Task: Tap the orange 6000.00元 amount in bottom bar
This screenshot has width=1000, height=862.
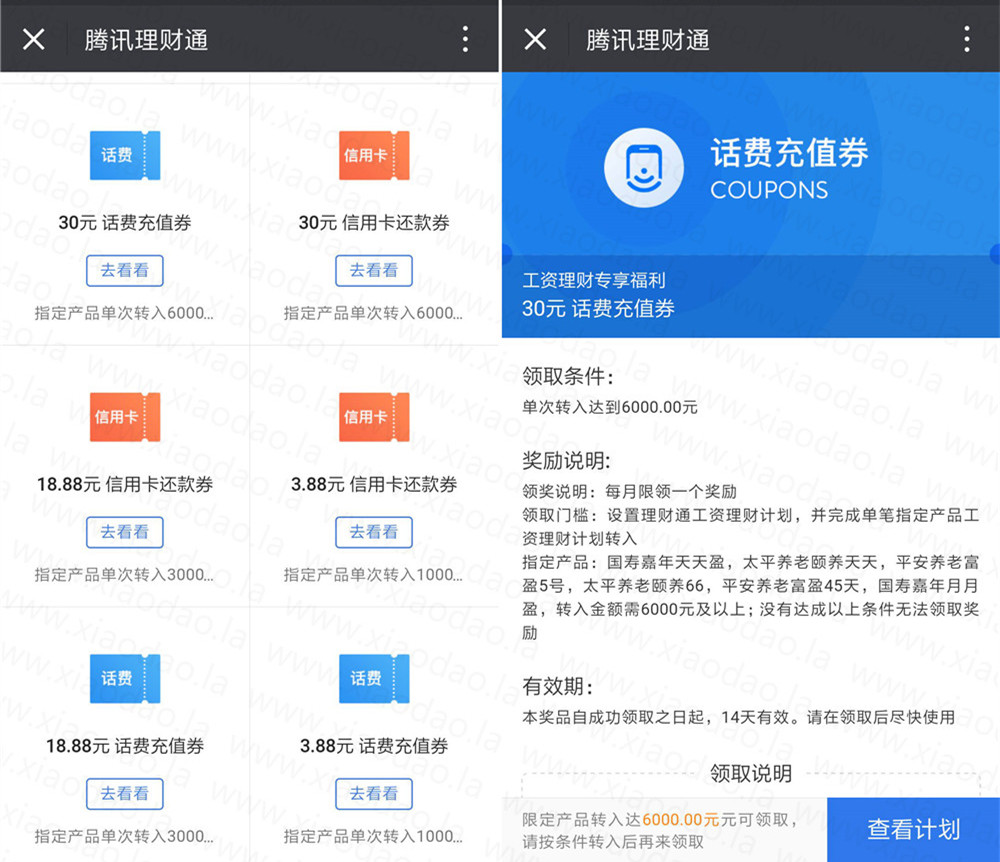Action: 680,820
